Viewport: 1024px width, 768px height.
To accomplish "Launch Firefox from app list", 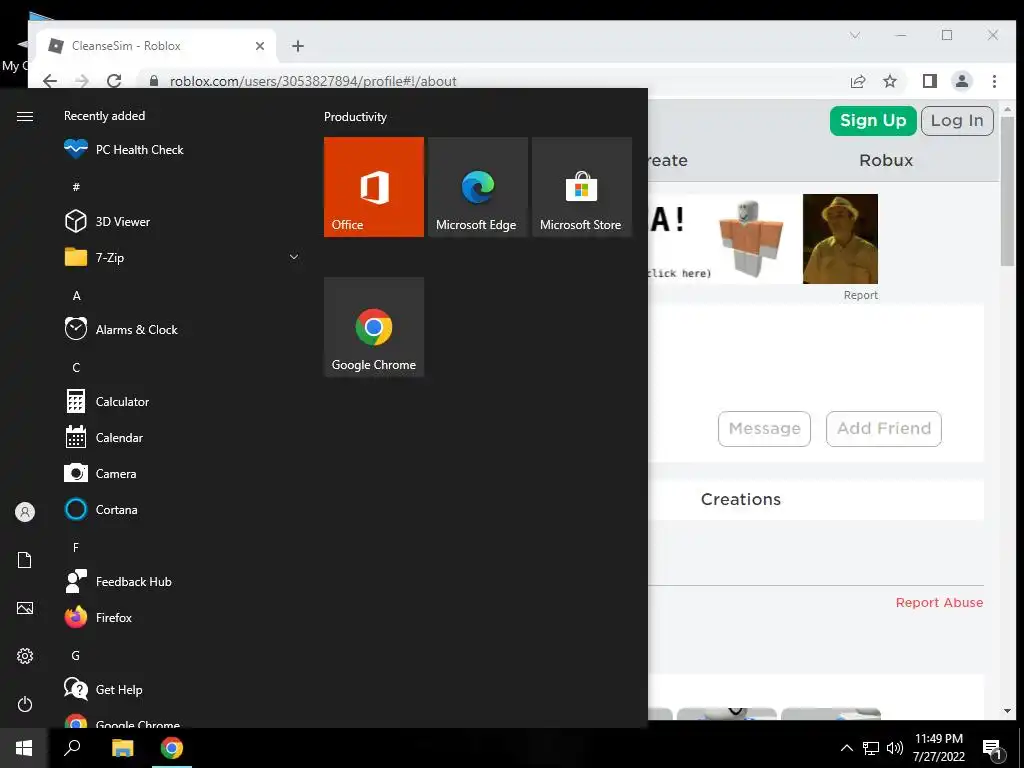I will coord(181,618).
